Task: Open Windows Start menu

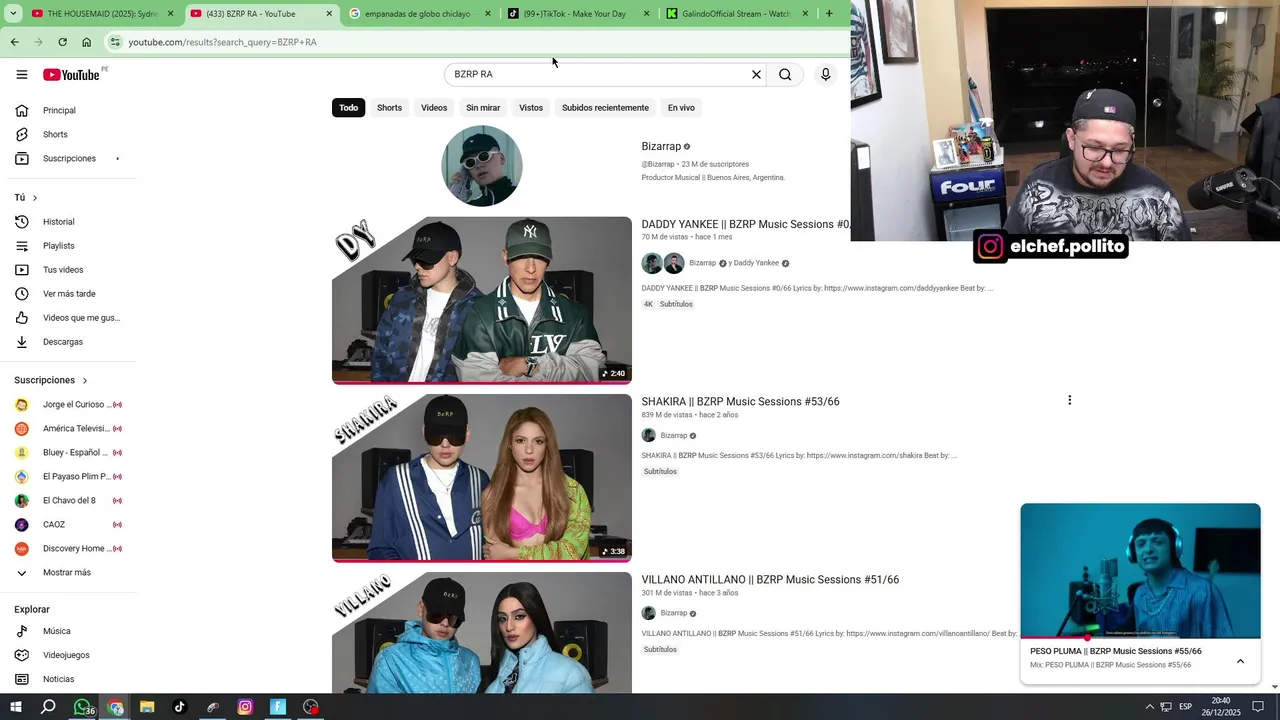Action: click(16, 707)
